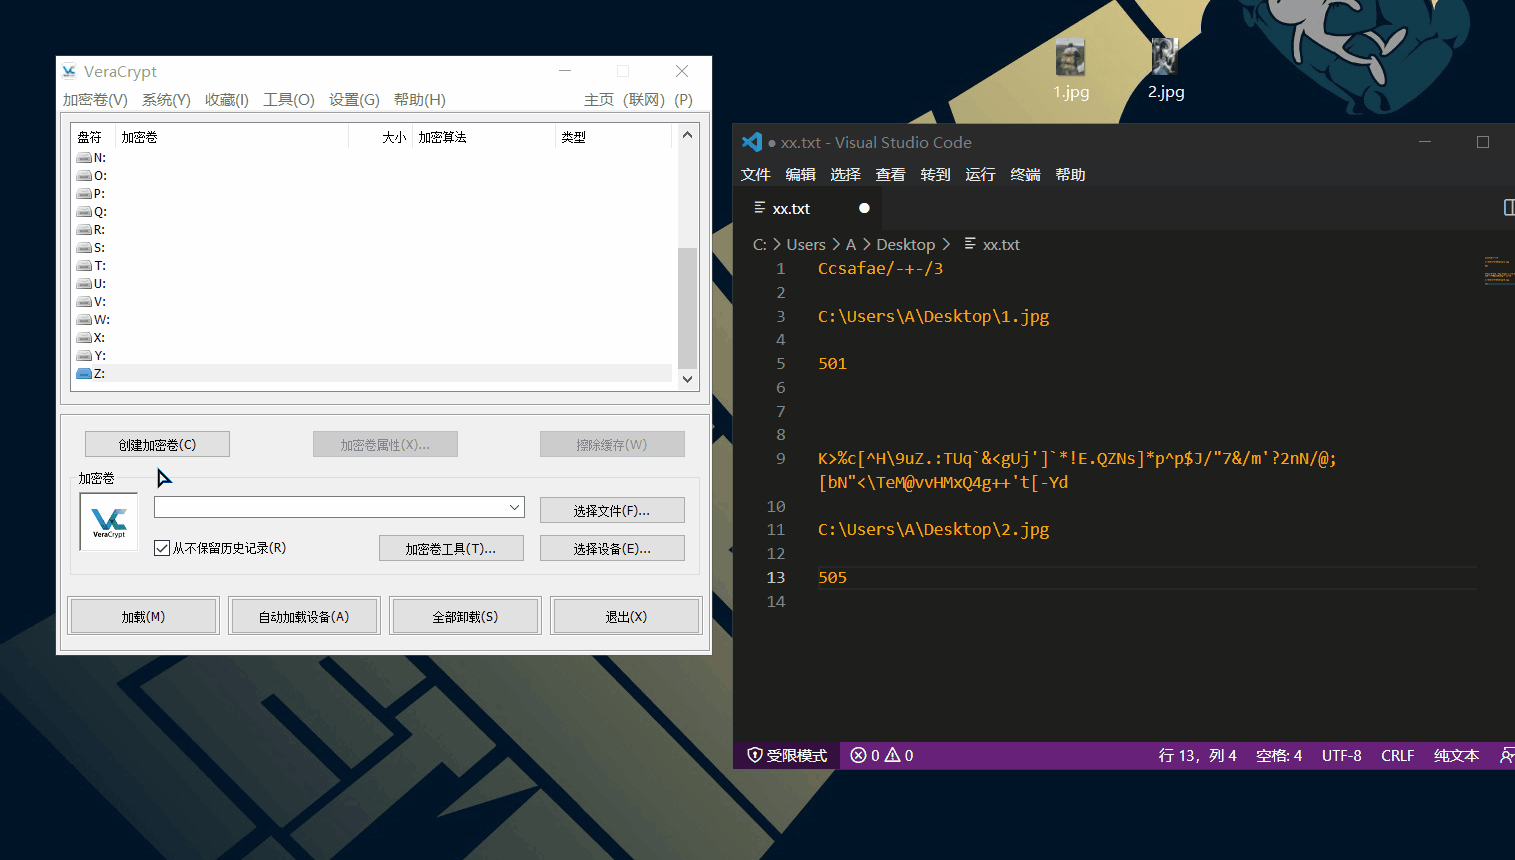Screen dimensions: 1515x860
Task: Click the VeraCrypt logo icon in volume section
Action: click(109, 521)
